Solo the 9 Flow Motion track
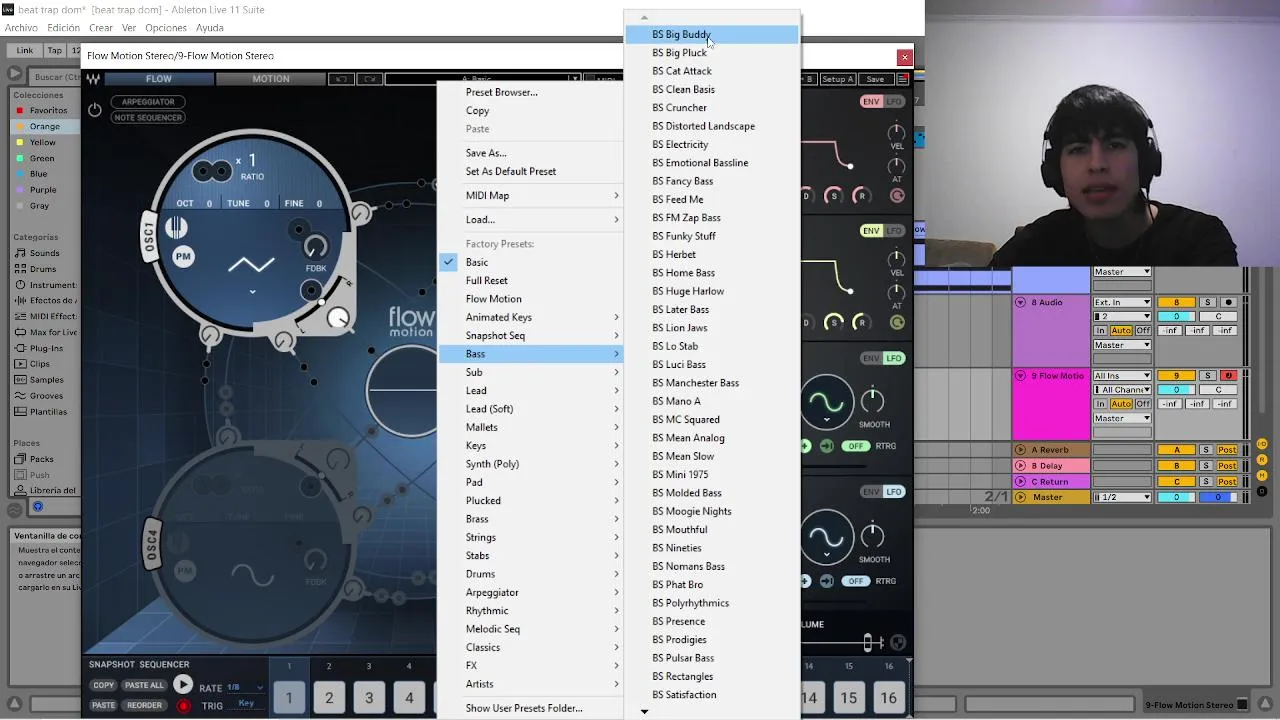This screenshot has width=1280, height=720. pos(1207,376)
